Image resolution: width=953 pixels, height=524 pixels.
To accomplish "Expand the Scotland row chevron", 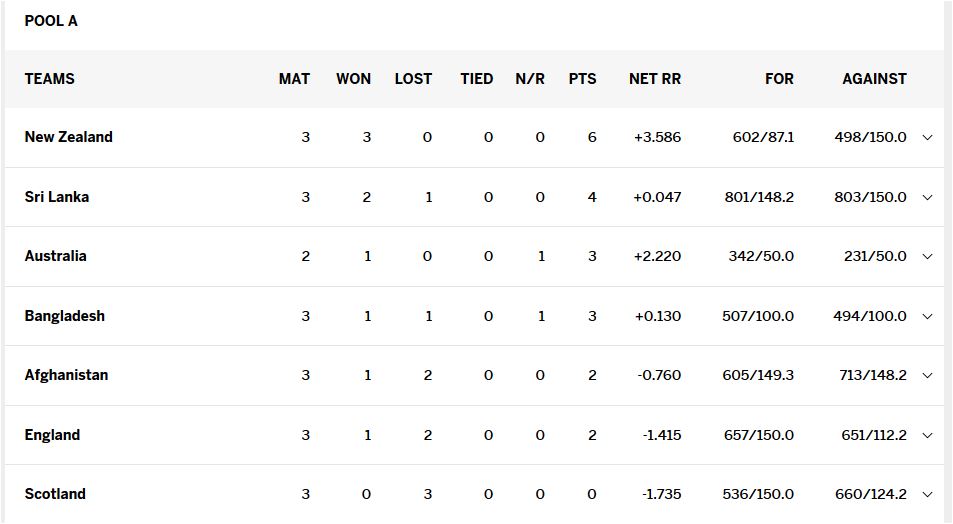I will point(927,495).
